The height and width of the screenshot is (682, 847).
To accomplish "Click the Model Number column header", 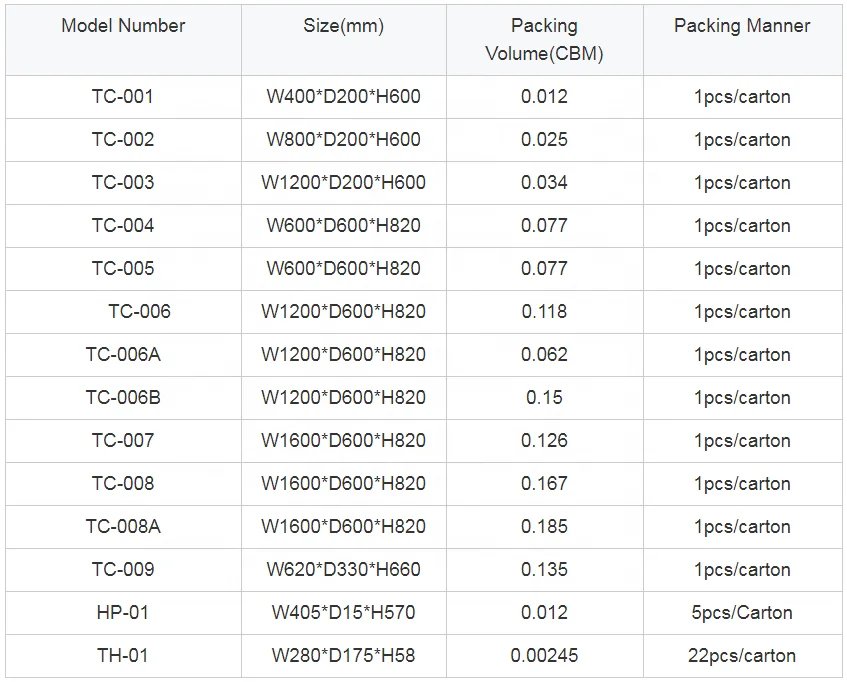I will click(x=123, y=26).
